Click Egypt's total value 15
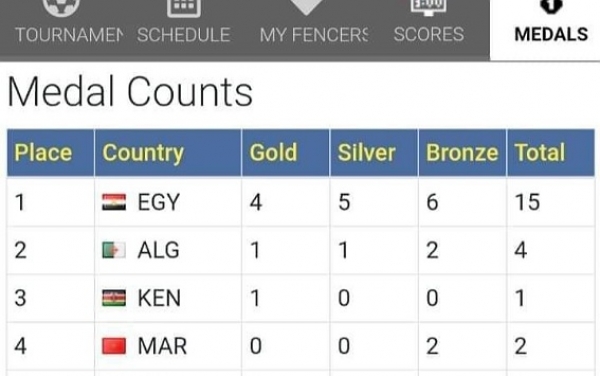Viewport: 600px width, 376px height. pos(527,202)
